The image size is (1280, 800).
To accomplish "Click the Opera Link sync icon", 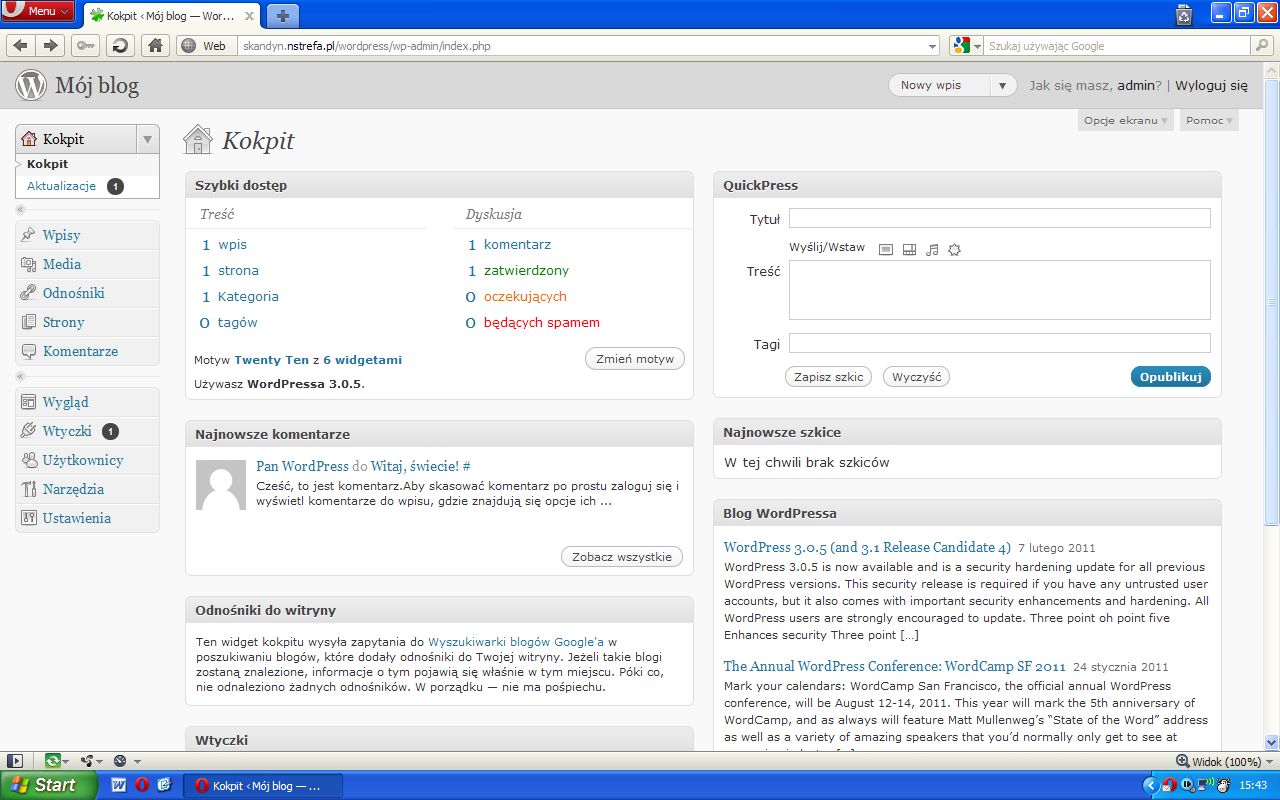I will [52, 761].
